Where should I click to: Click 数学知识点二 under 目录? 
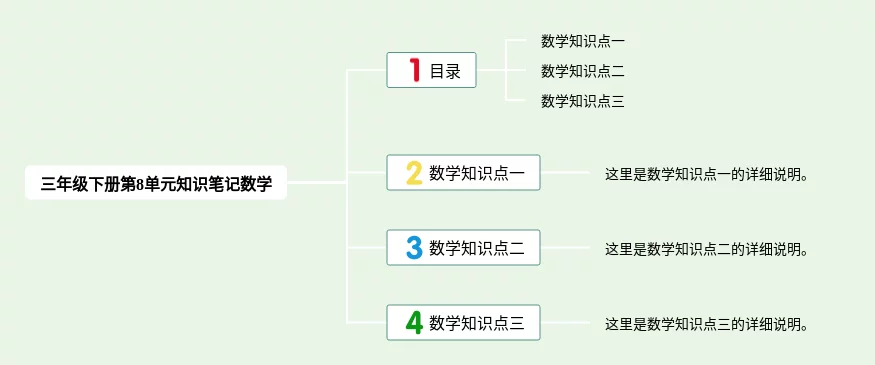(x=583, y=71)
